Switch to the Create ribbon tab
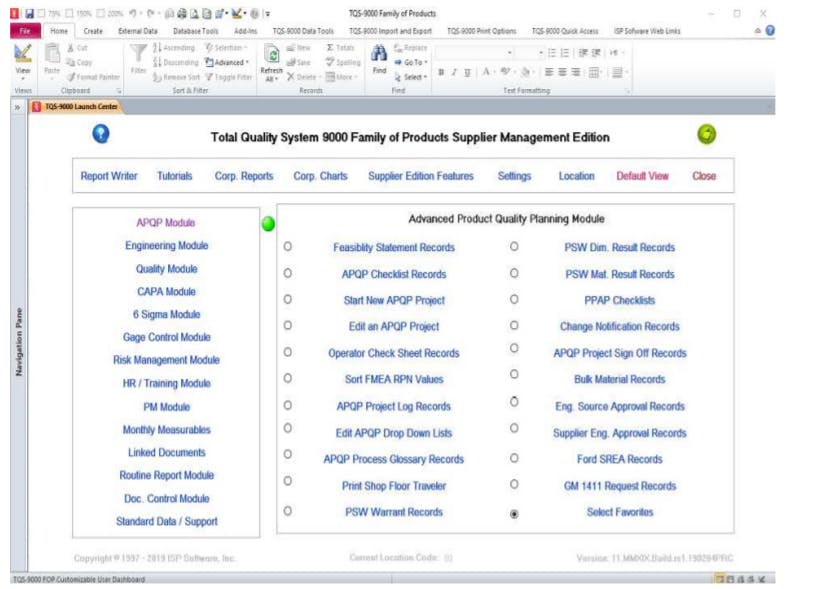 click(93, 31)
